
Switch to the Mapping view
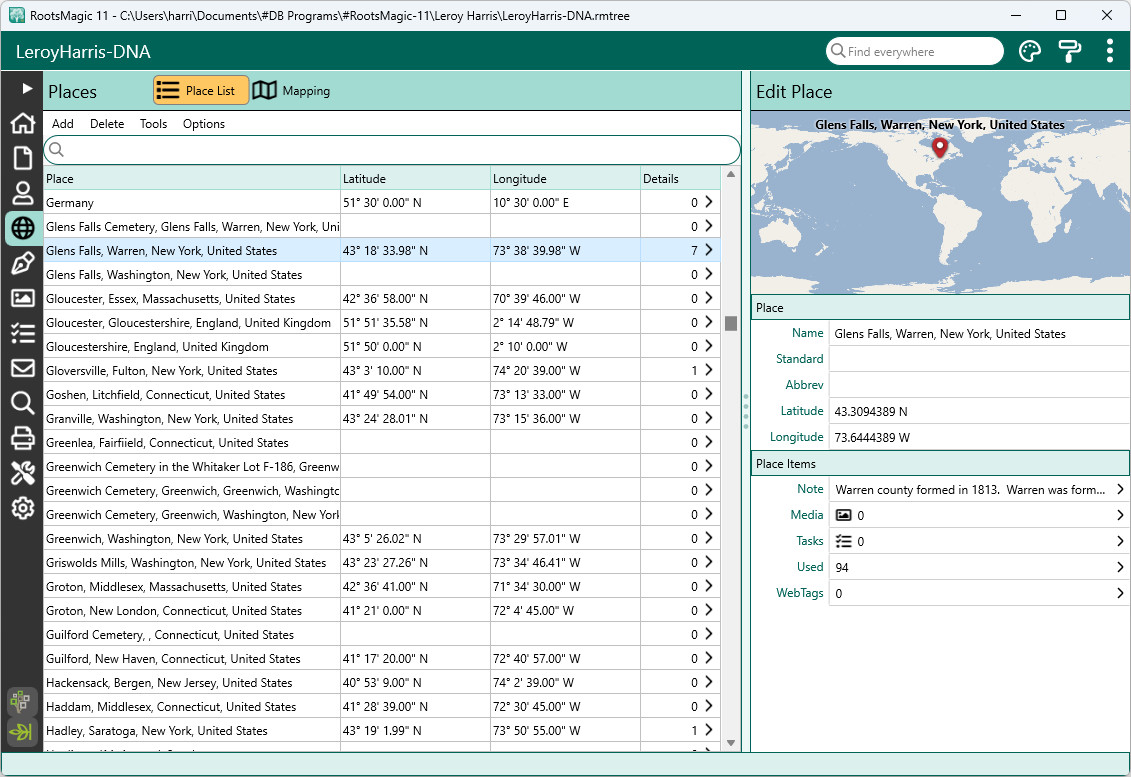pos(291,90)
